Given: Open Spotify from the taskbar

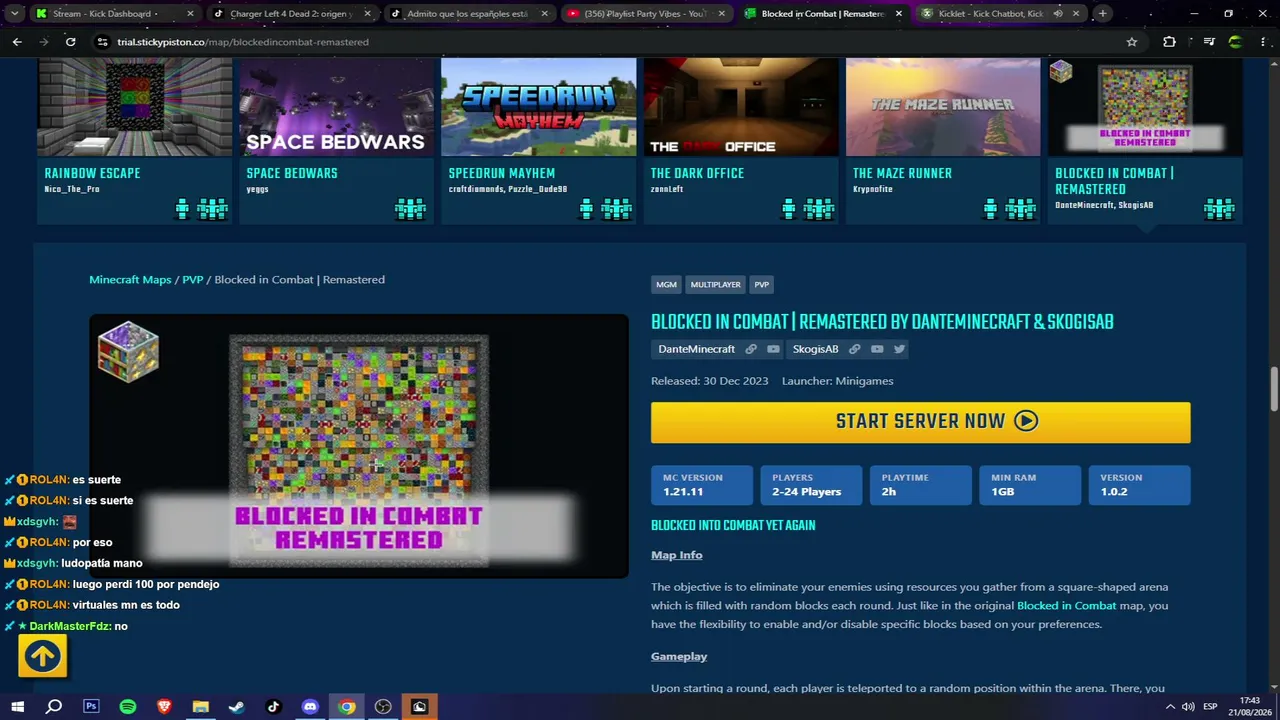Looking at the screenshot, I should click(x=128, y=707).
